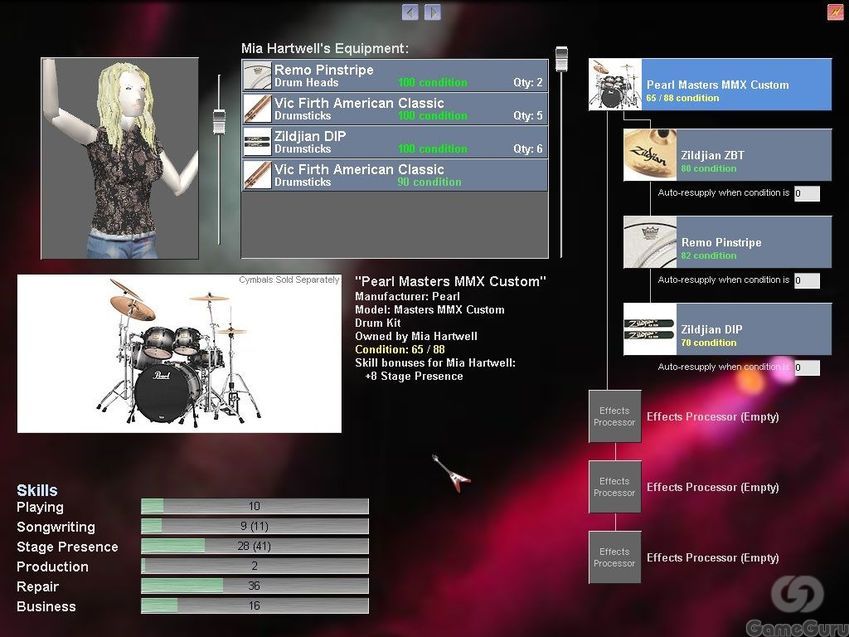Click the Business skill bar
Screen dimensions: 849x637
click(254, 606)
